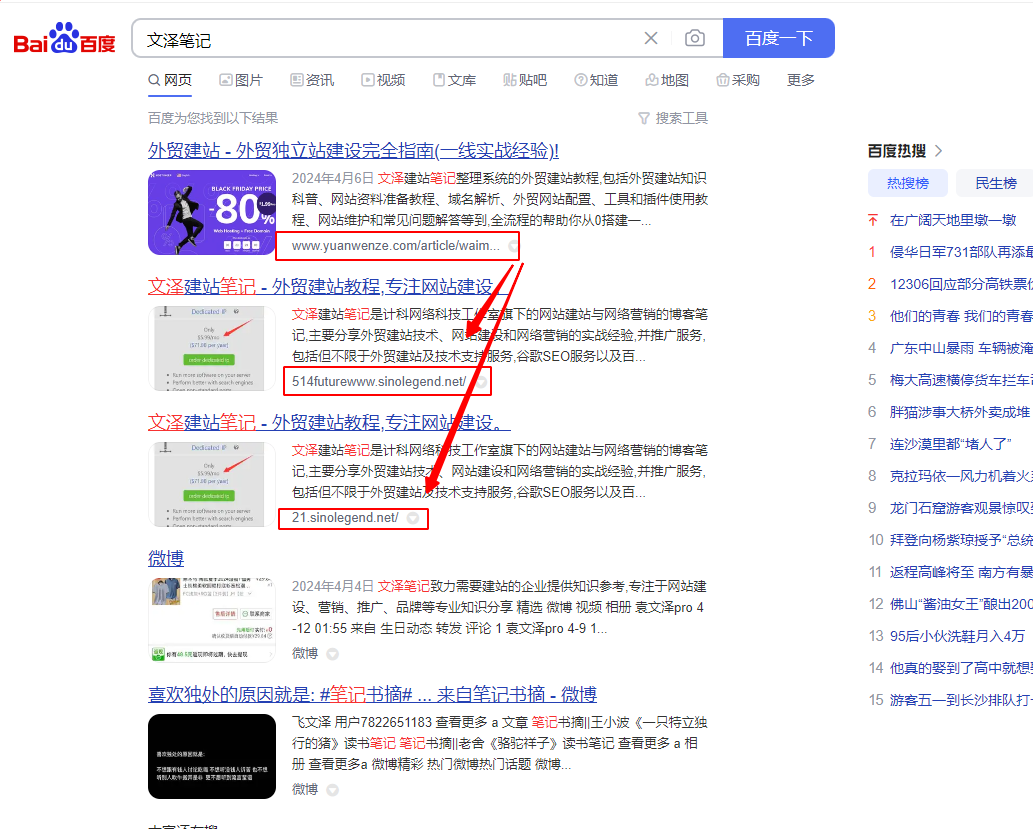Open the 百度热搜 heading

[x=897, y=151]
